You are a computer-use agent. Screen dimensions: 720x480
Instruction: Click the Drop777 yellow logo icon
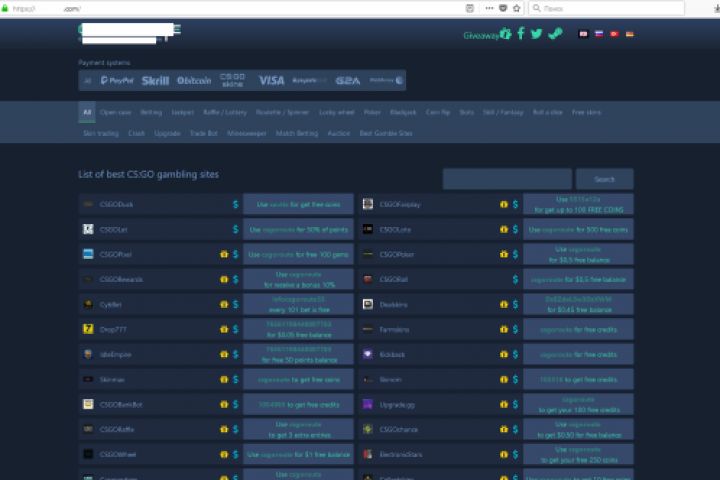click(88, 329)
